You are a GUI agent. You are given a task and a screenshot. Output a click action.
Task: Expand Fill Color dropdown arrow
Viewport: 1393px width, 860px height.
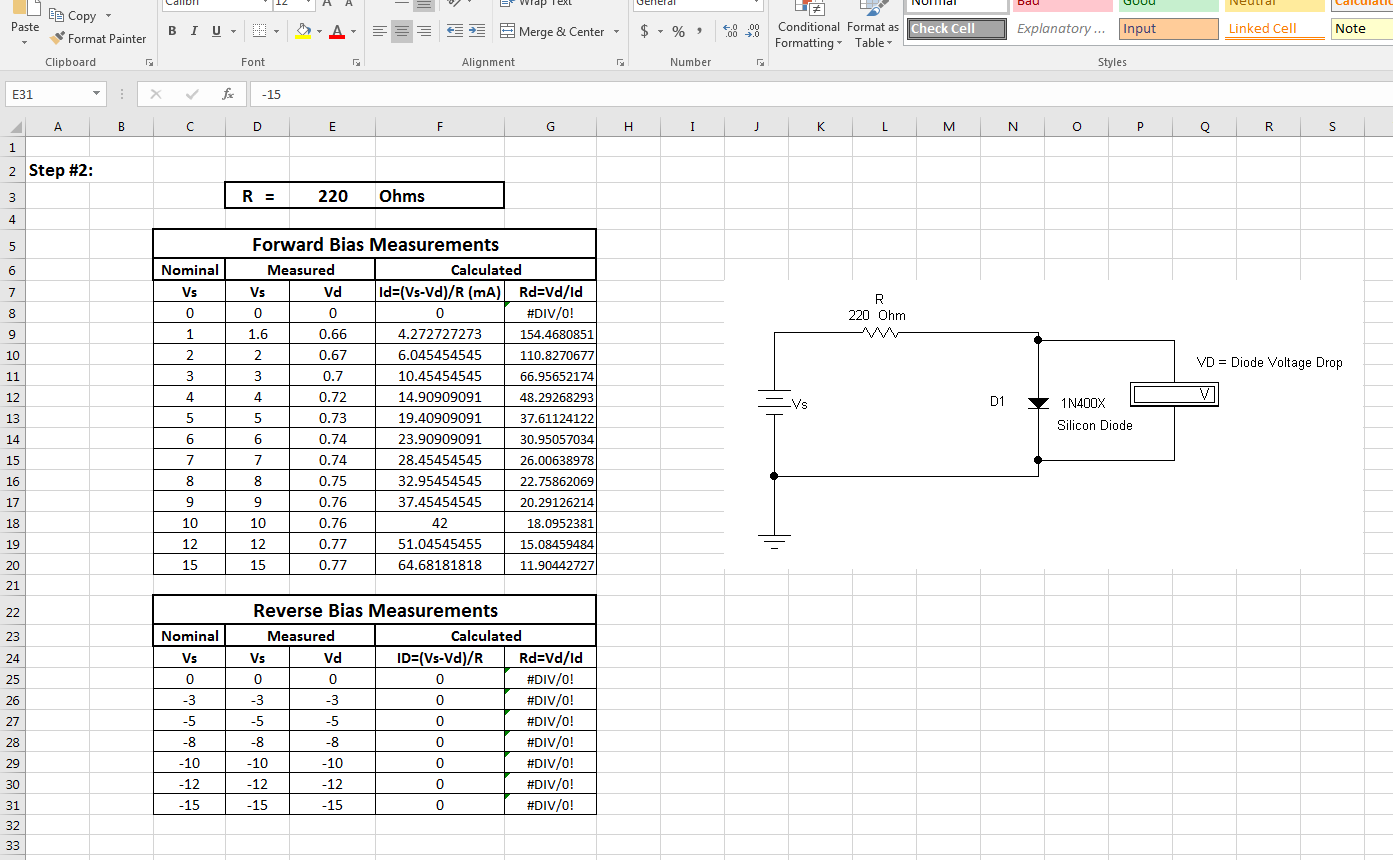320,32
